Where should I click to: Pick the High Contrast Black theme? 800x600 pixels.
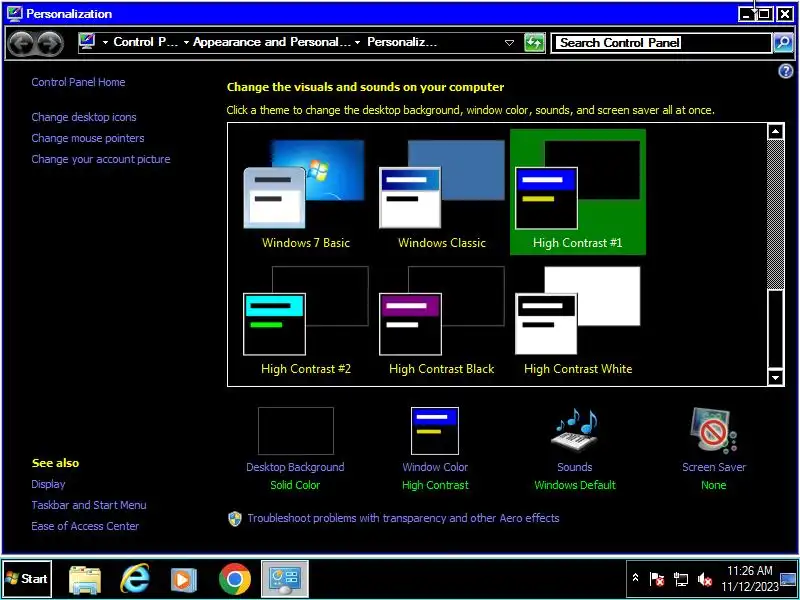(442, 319)
